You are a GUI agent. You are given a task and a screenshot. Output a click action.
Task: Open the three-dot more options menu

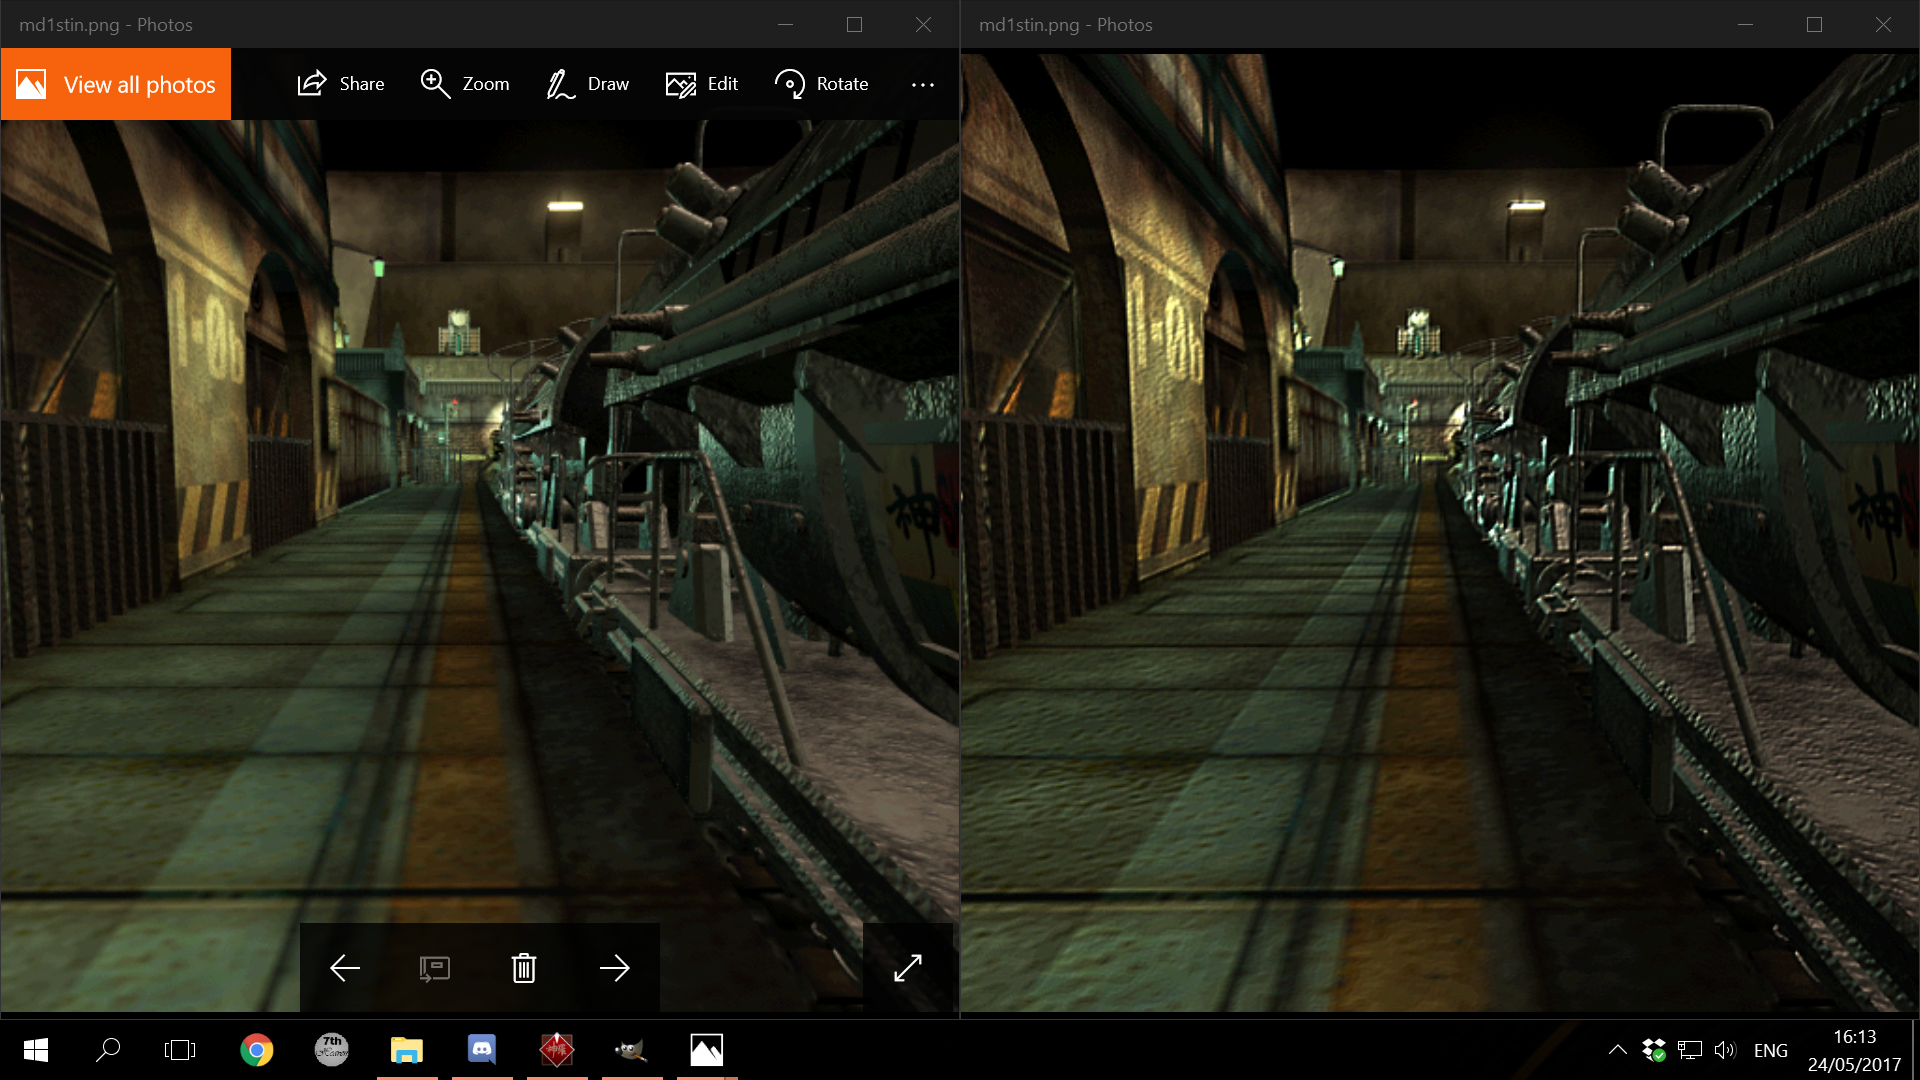tap(923, 84)
